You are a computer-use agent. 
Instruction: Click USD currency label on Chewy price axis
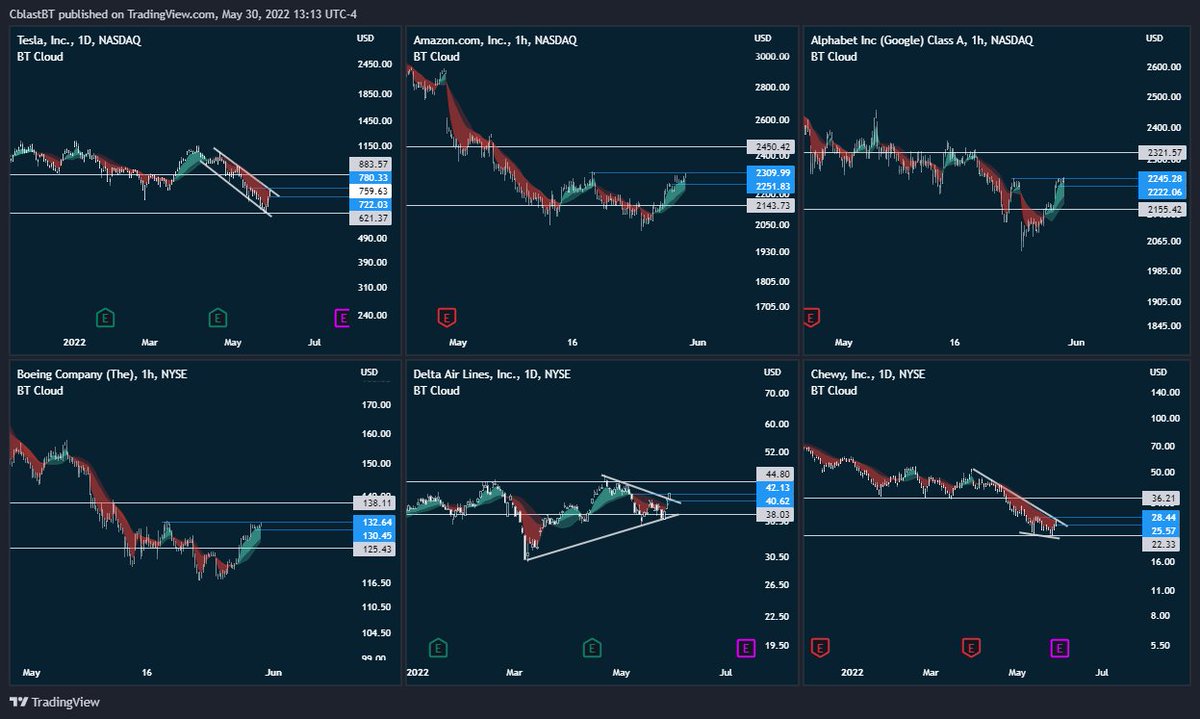pos(1158,372)
